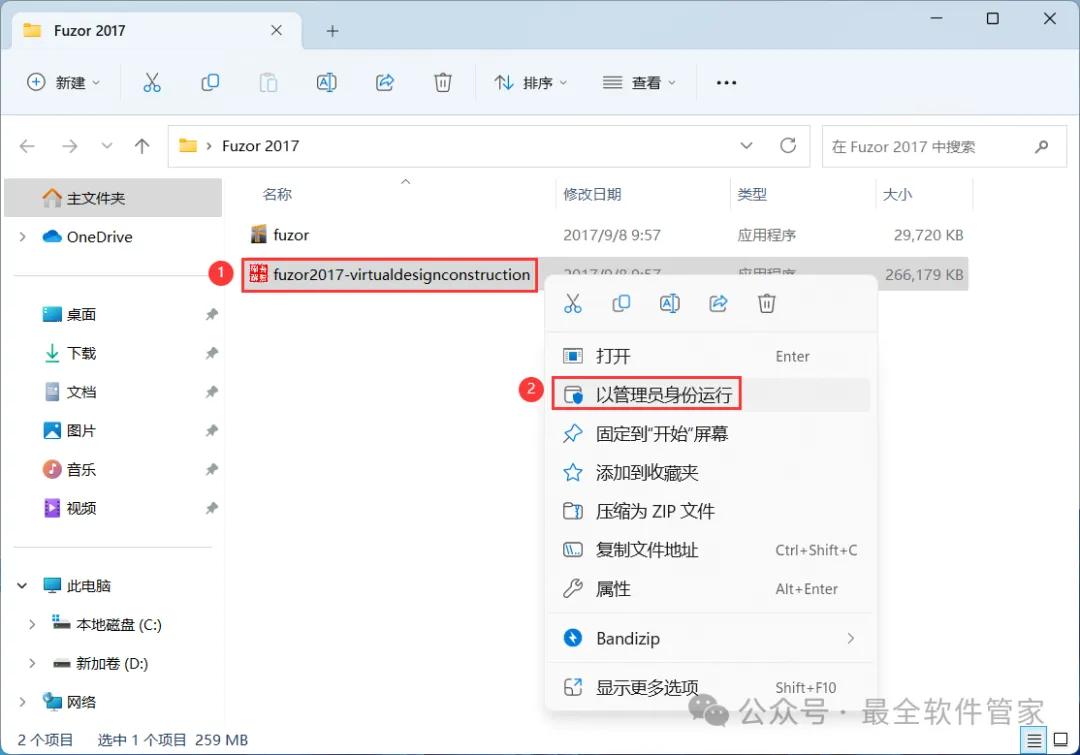This screenshot has width=1080, height=755.
Task: Open 音乐 in sidebar
Action: [x=113, y=470]
